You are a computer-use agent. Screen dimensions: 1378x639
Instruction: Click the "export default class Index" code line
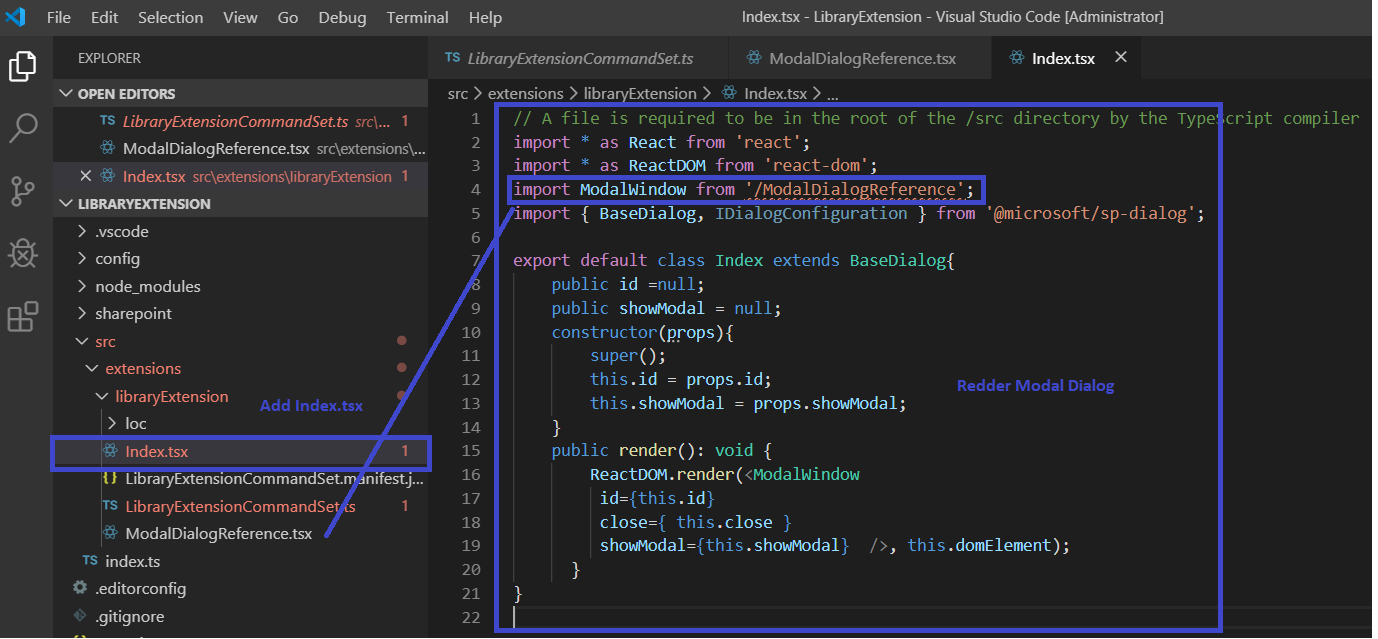coord(734,261)
